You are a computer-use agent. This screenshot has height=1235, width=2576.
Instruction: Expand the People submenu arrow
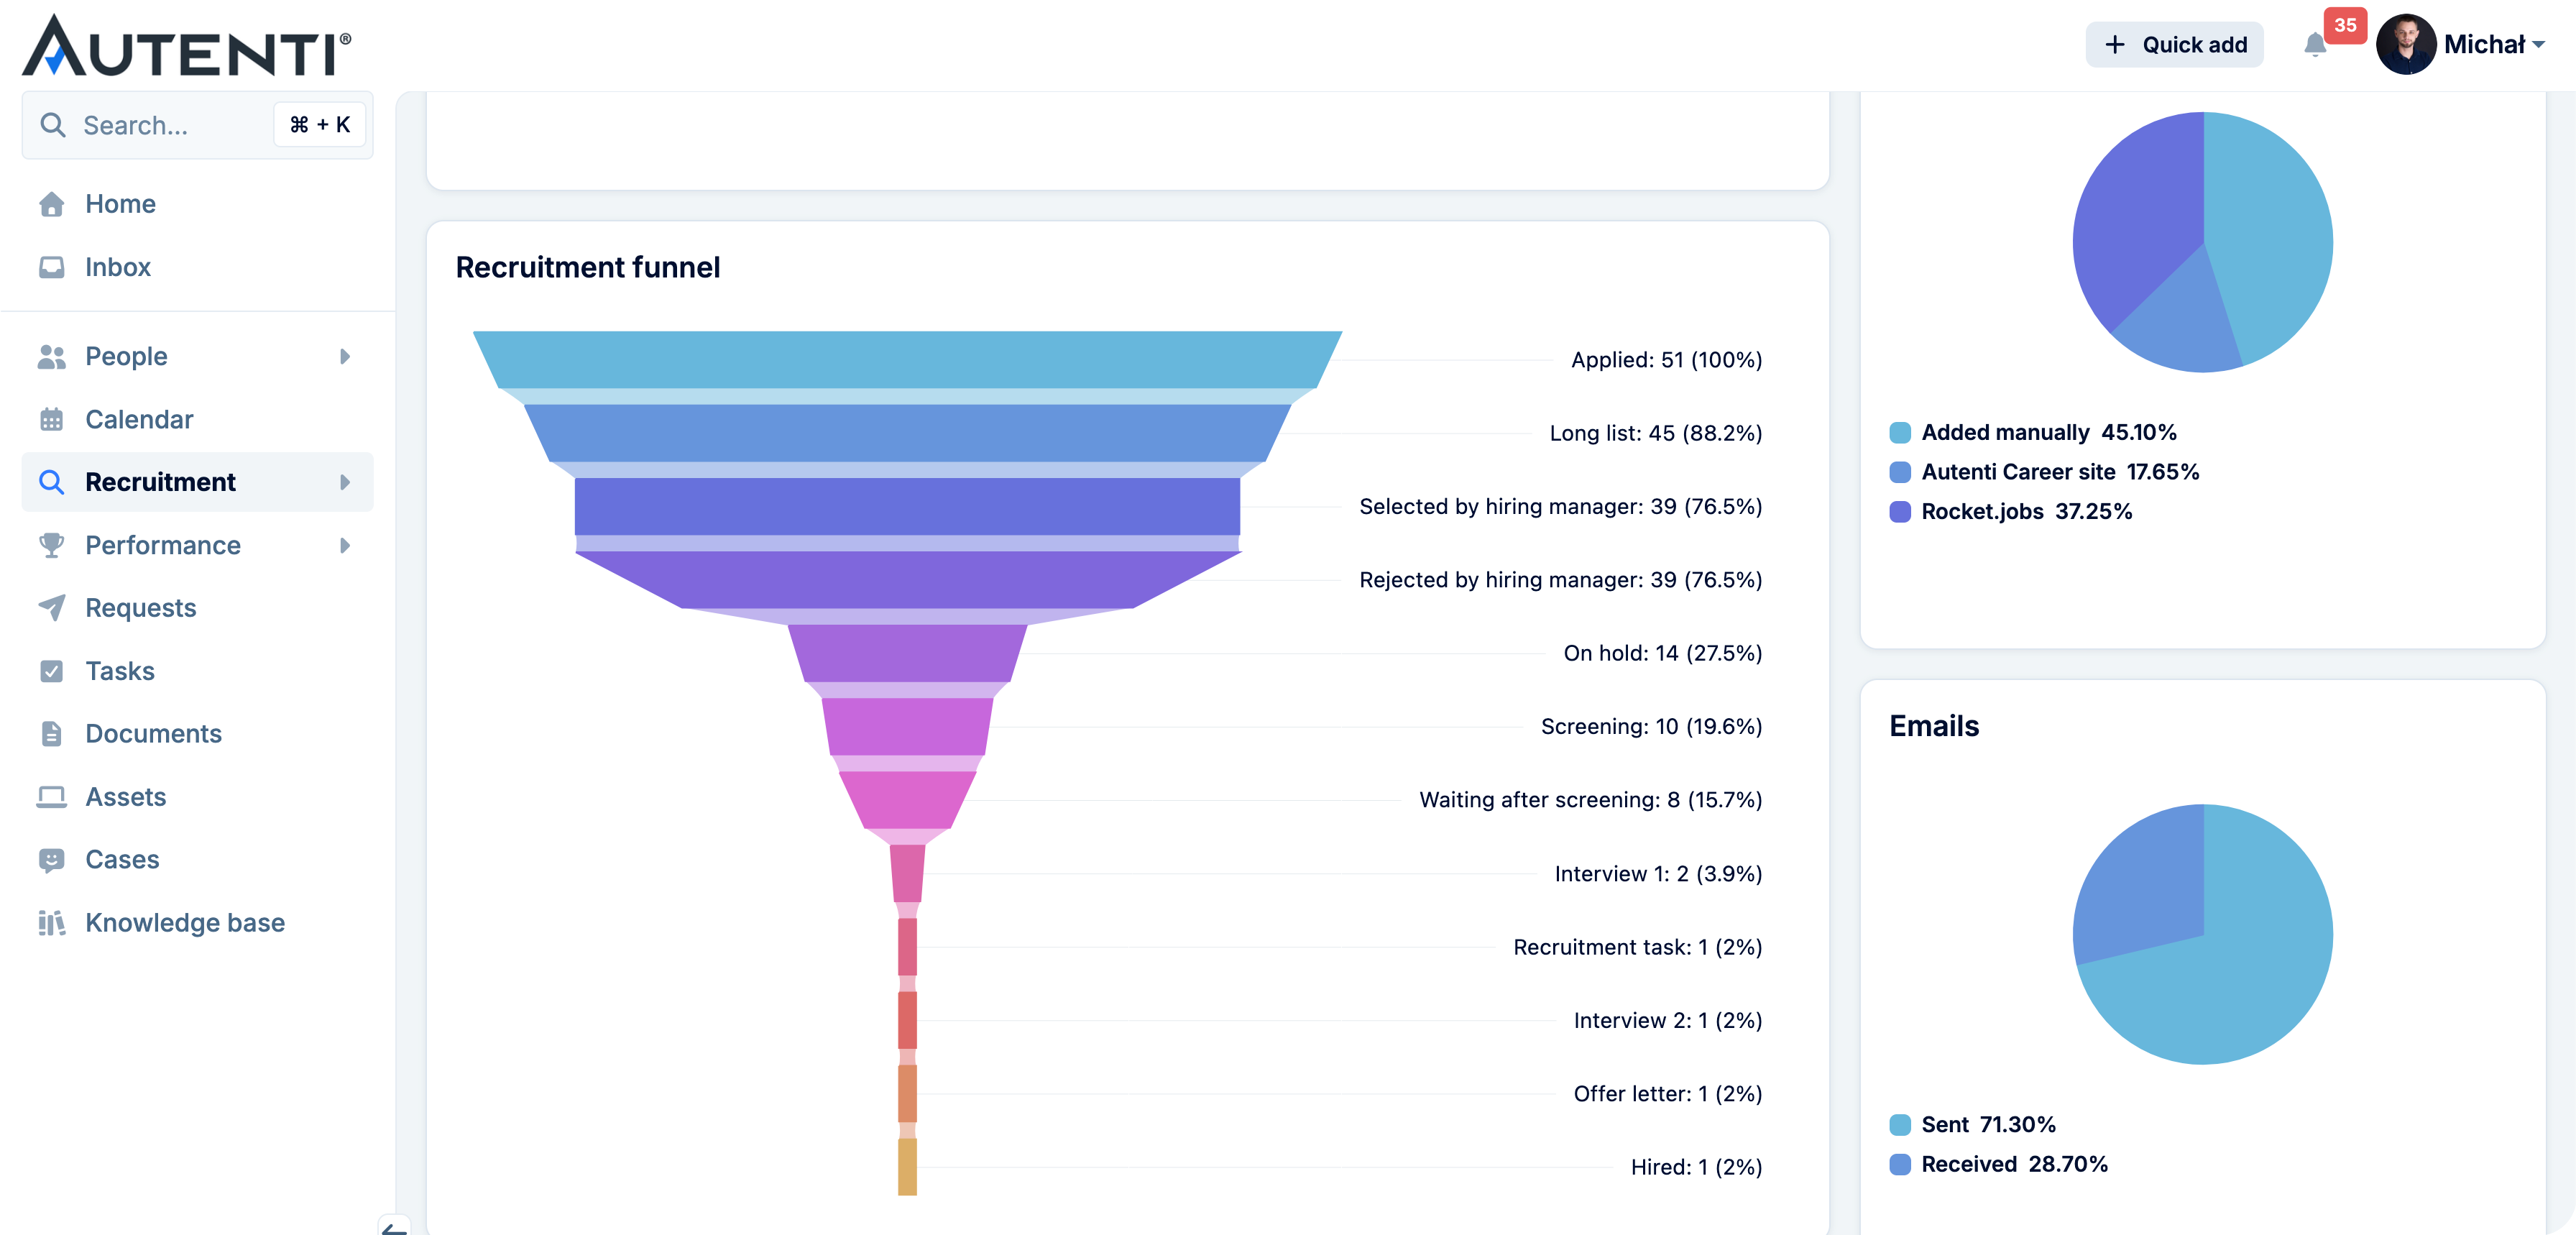coord(345,356)
